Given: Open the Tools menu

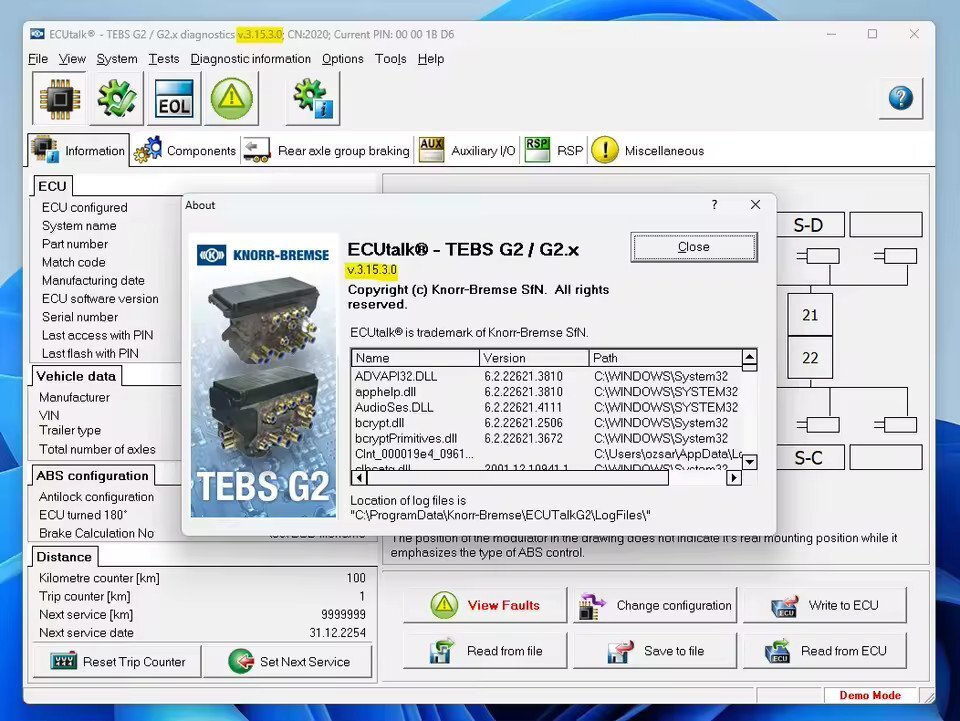Looking at the screenshot, I should pyautogui.click(x=390, y=58).
